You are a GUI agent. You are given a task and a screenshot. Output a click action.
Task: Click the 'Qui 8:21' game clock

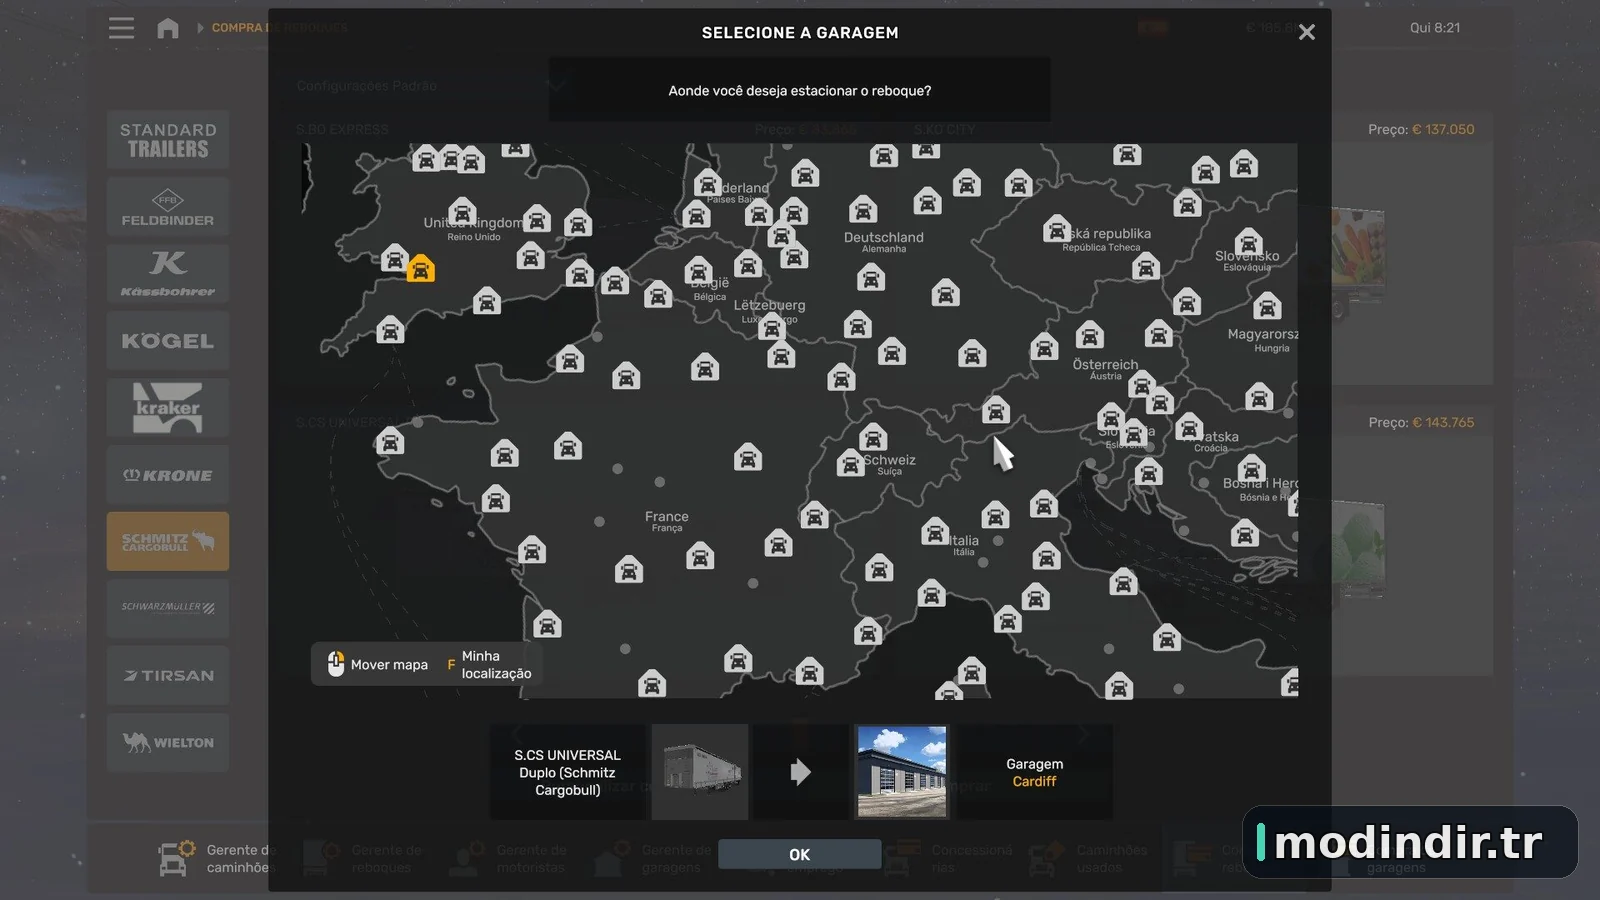(x=1435, y=28)
